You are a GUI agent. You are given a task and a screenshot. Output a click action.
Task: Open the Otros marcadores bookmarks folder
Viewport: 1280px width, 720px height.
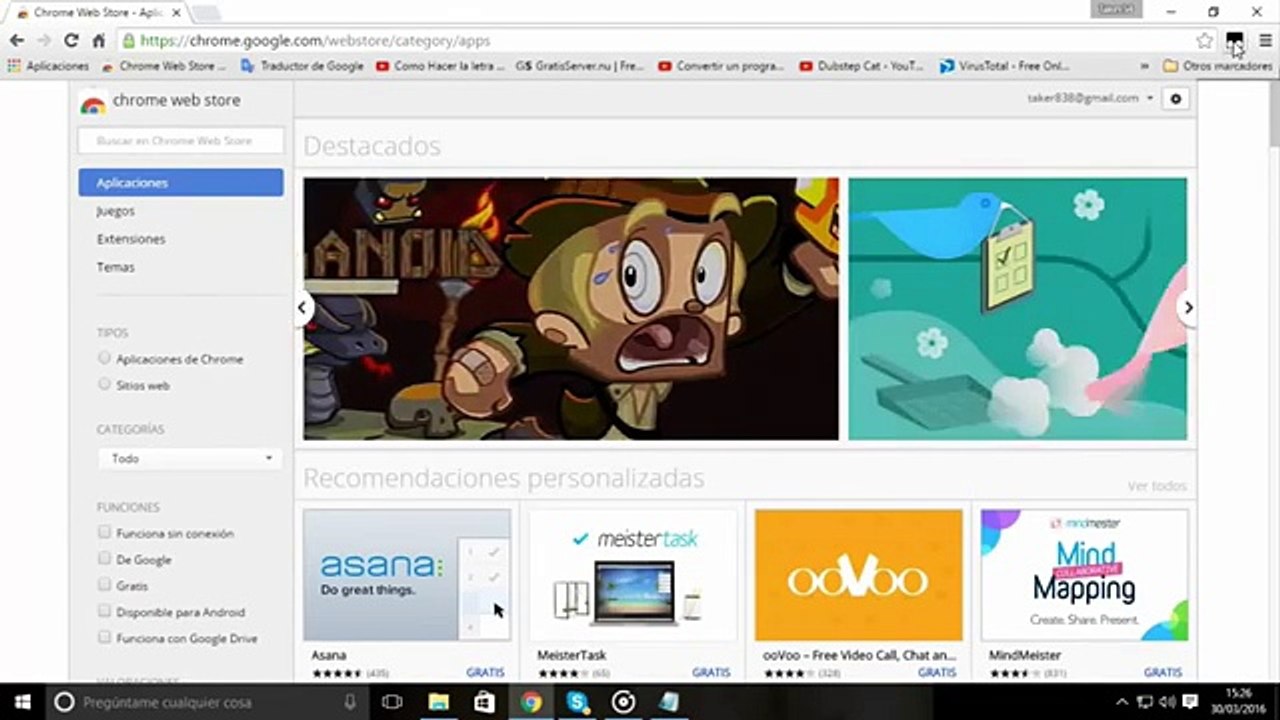coord(1217,66)
